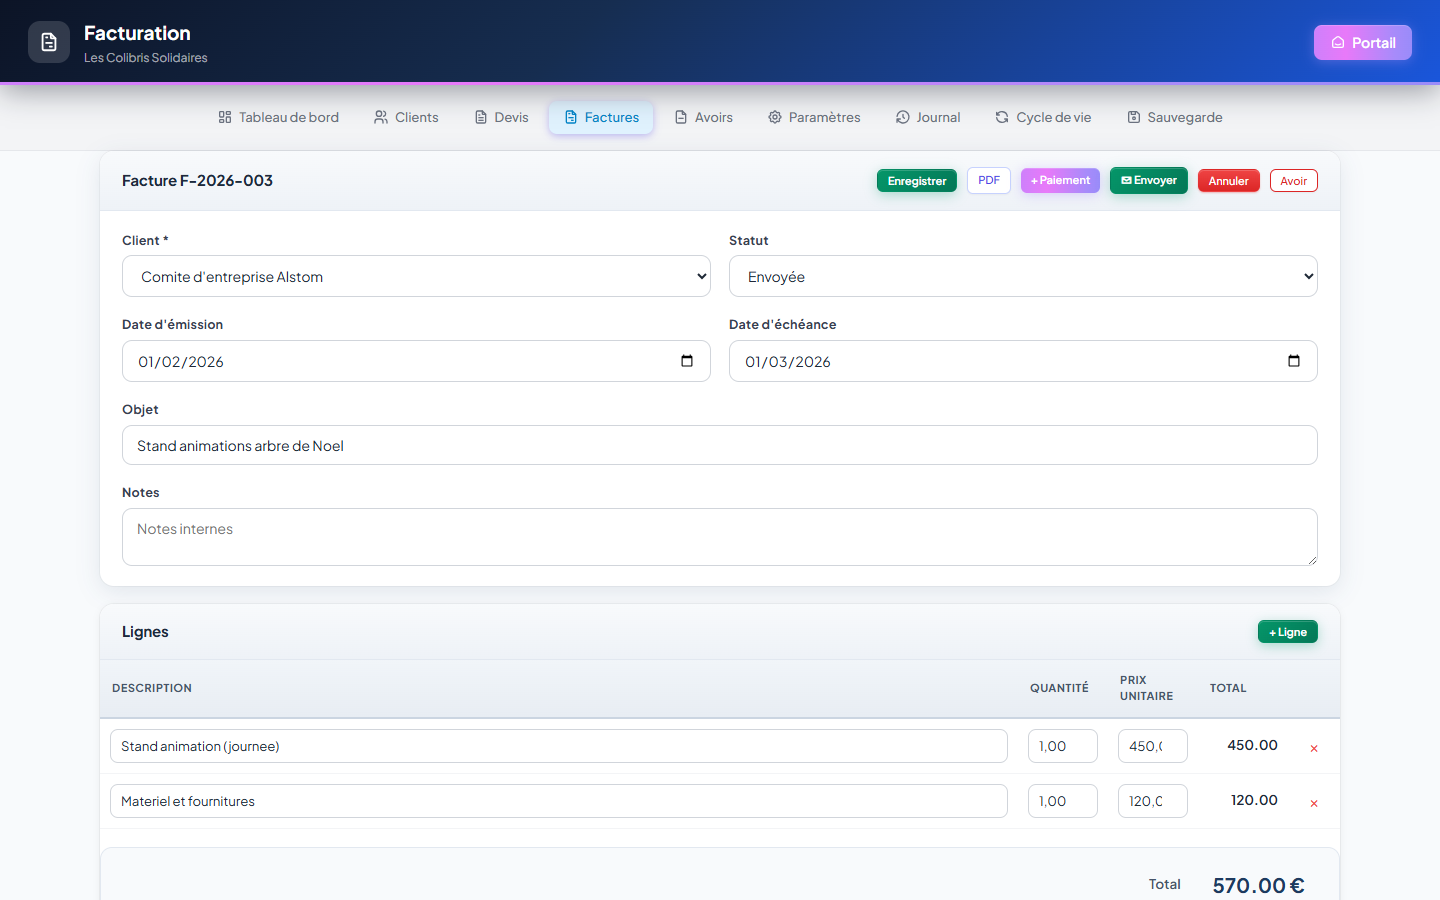Export invoice using the PDF button
The height and width of the screenshot is (900, 1440).
pyautogui.click(x=989, y=180)
